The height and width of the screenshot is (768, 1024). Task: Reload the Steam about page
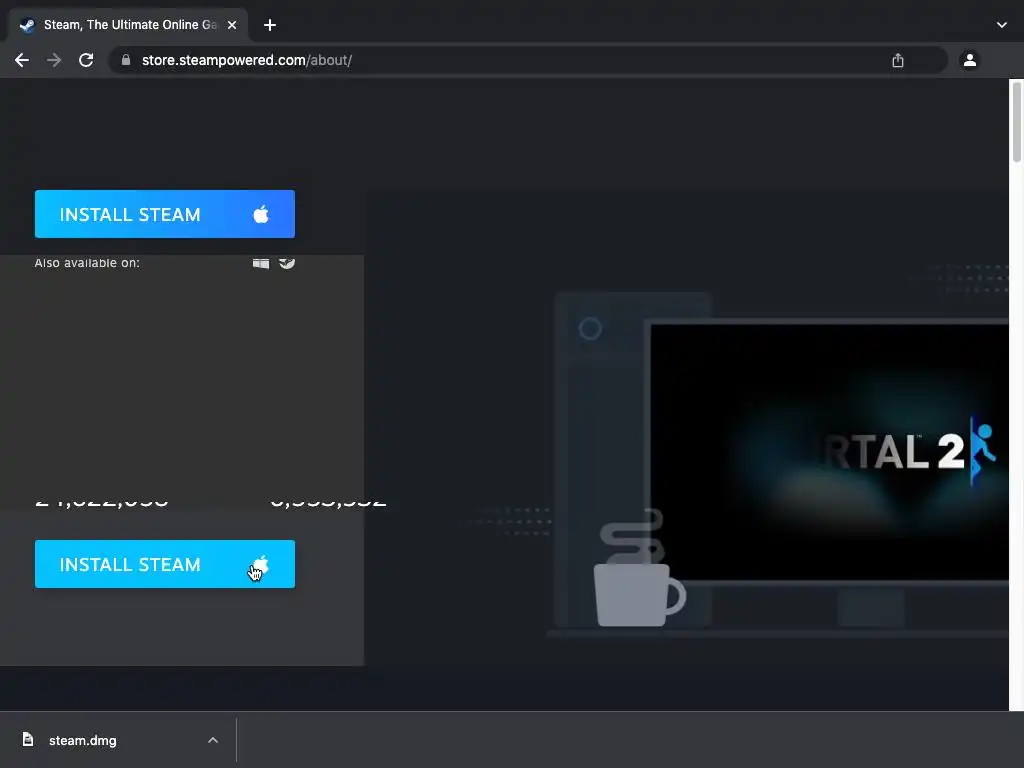click(x=86, y=60)
